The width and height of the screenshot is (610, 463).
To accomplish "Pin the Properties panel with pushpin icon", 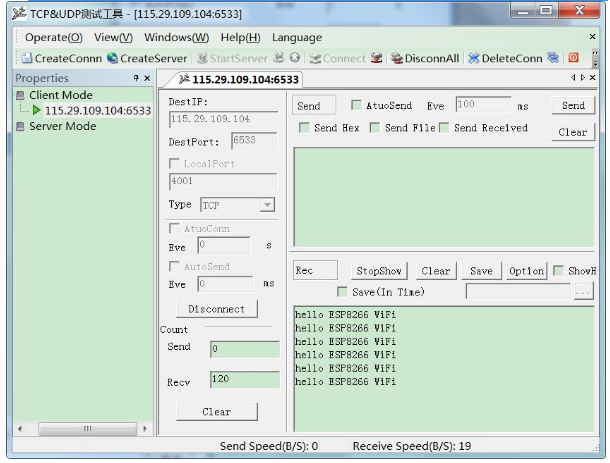I will [x=136, y=78].
